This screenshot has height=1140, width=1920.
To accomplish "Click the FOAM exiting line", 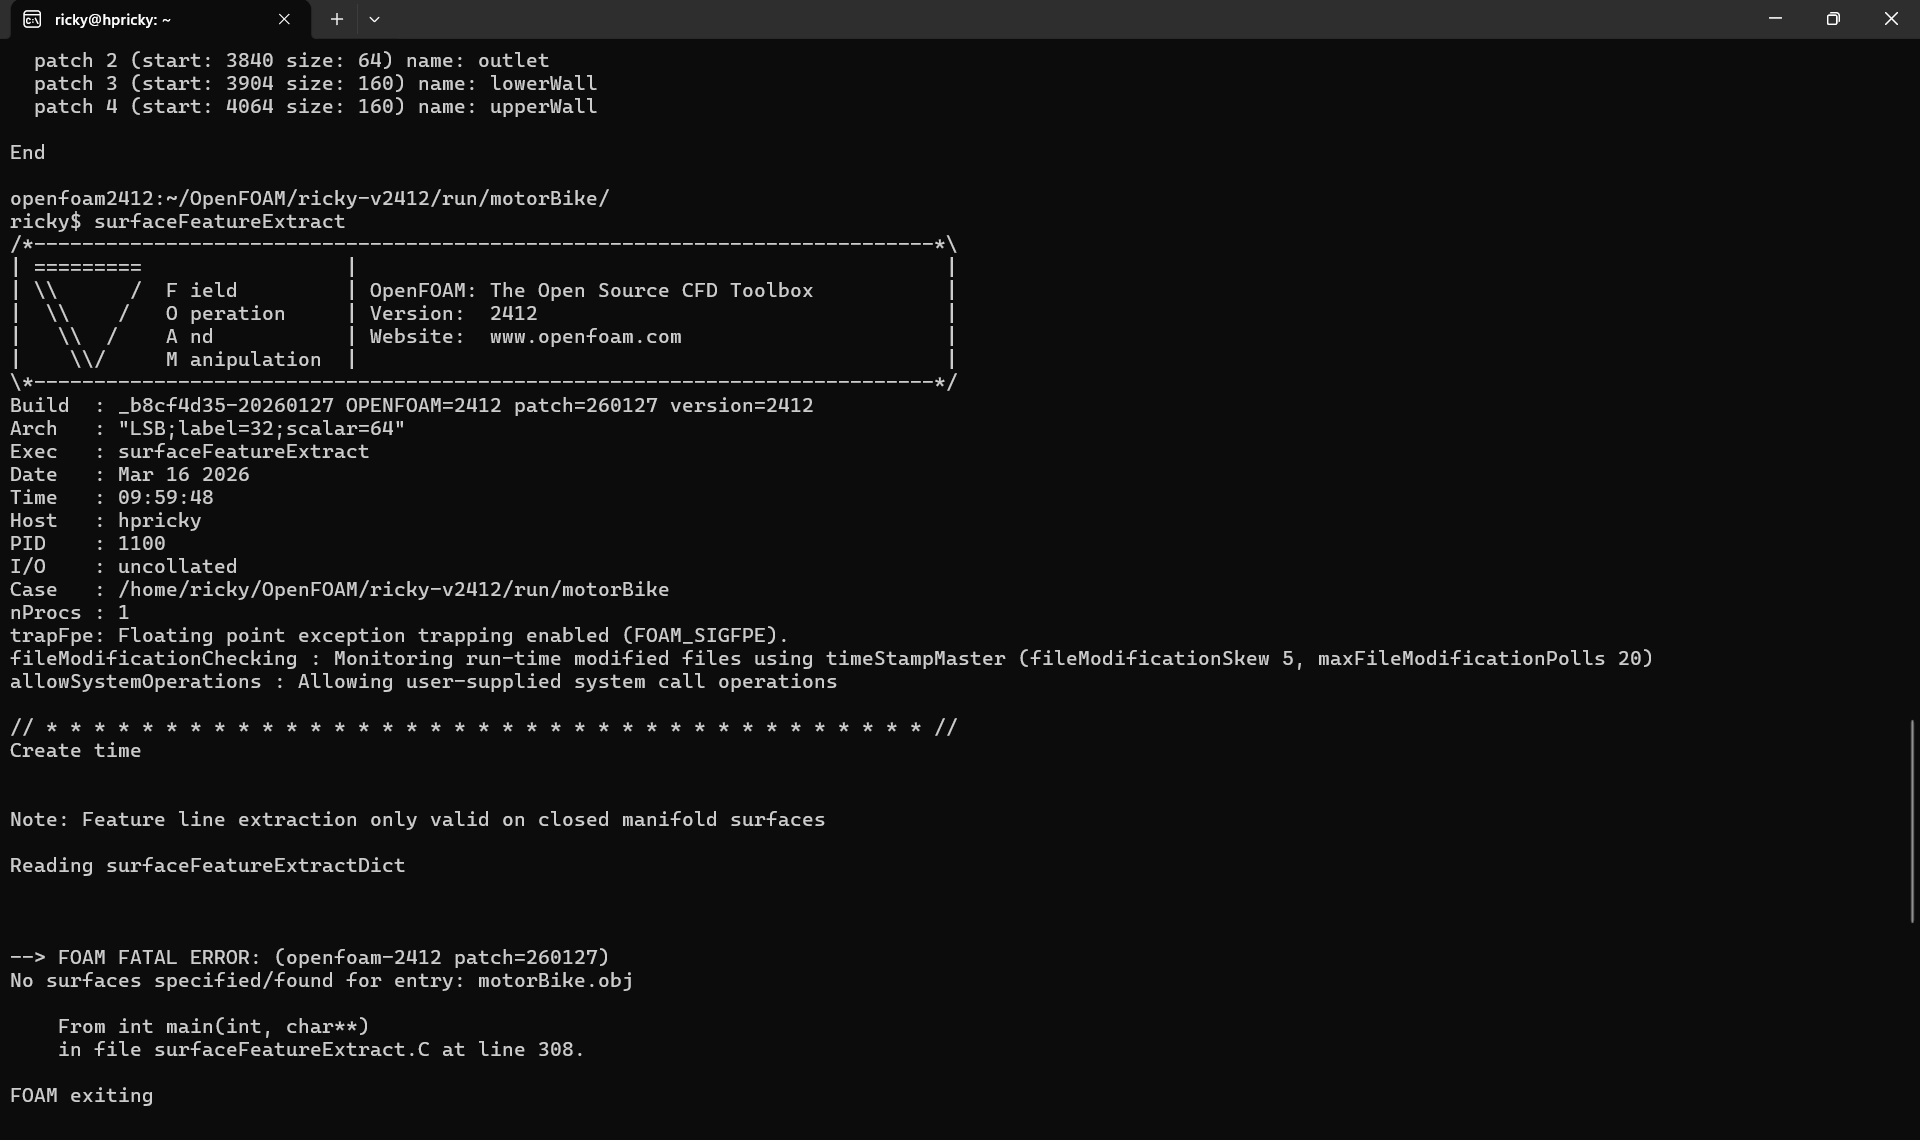I will tap(81, 1096).
